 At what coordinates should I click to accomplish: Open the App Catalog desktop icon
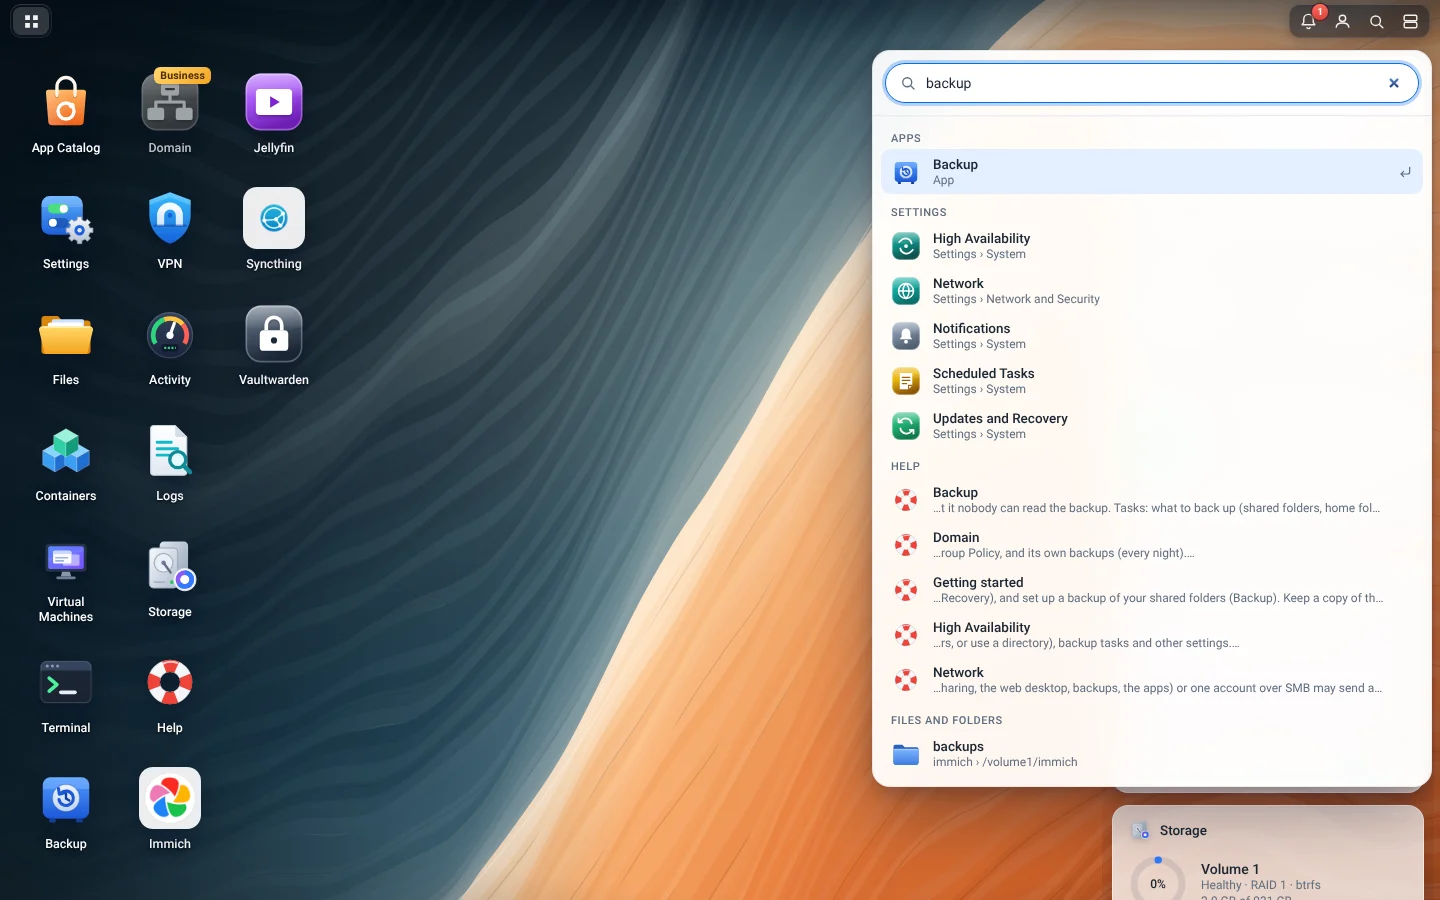pyautogui.click(x=66, y=103)
